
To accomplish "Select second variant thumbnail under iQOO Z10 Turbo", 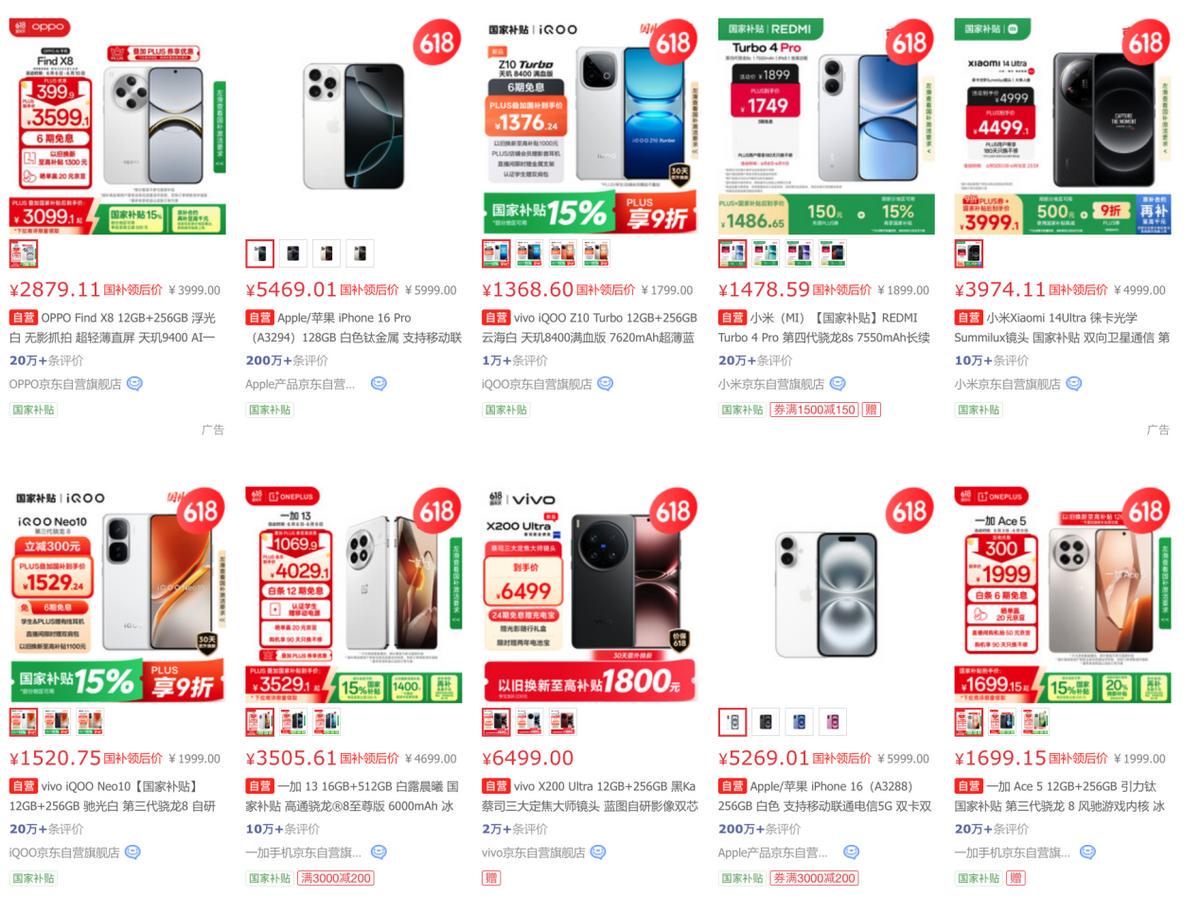I will tap(529, 254).
